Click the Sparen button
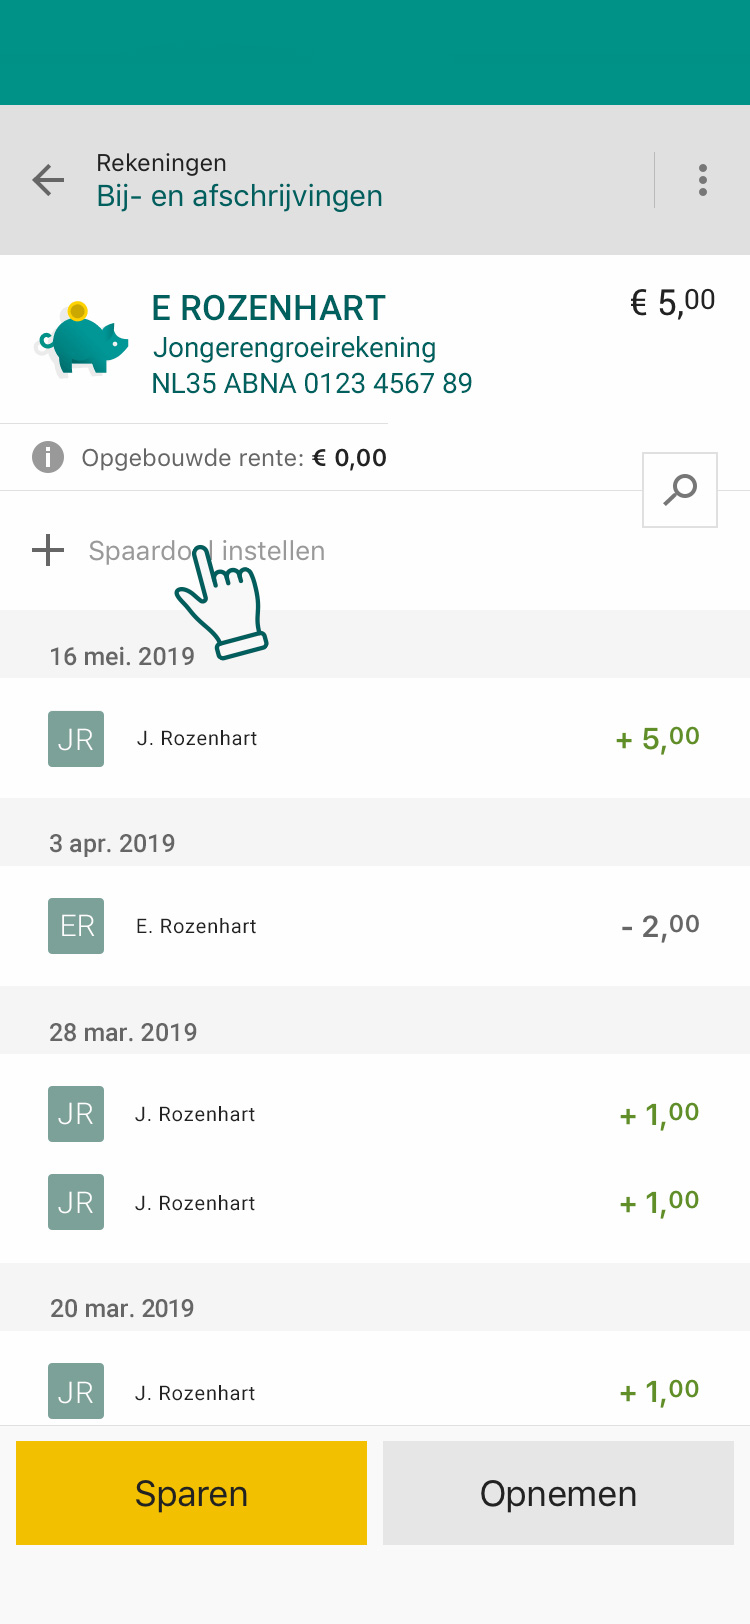The height and width of the screenshot is (1624, 750). 191,1493
